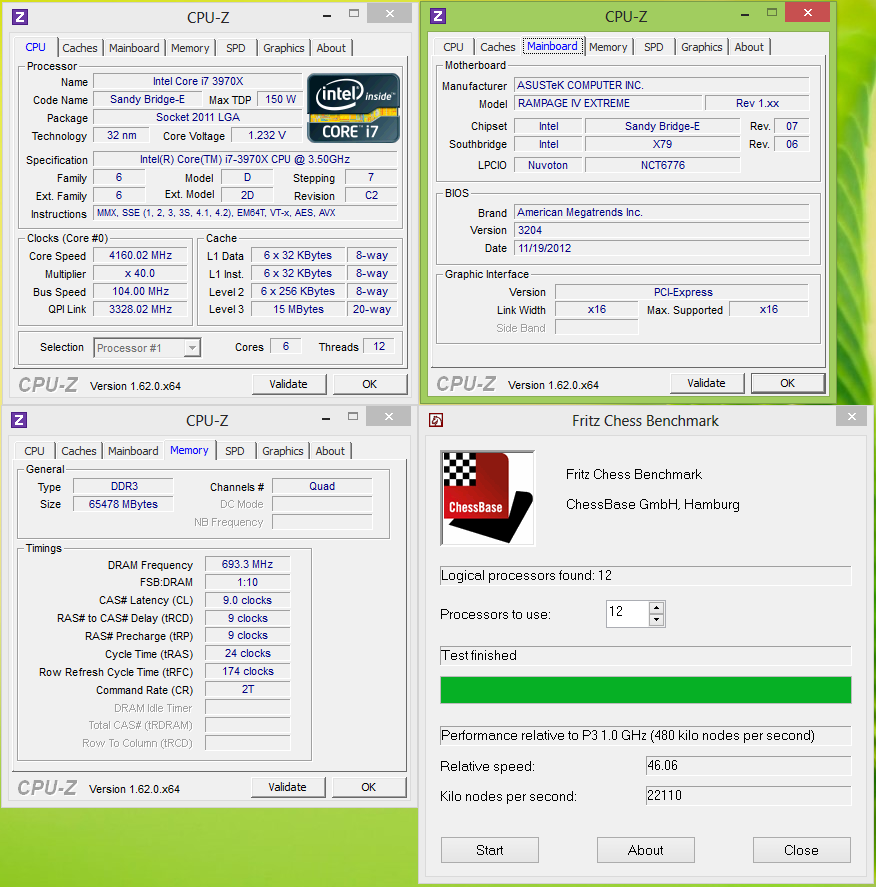Viewport: 876px width, 887px height.
Task: Open Graphics tab in the Memory timings window
Action: pos(283,451)
